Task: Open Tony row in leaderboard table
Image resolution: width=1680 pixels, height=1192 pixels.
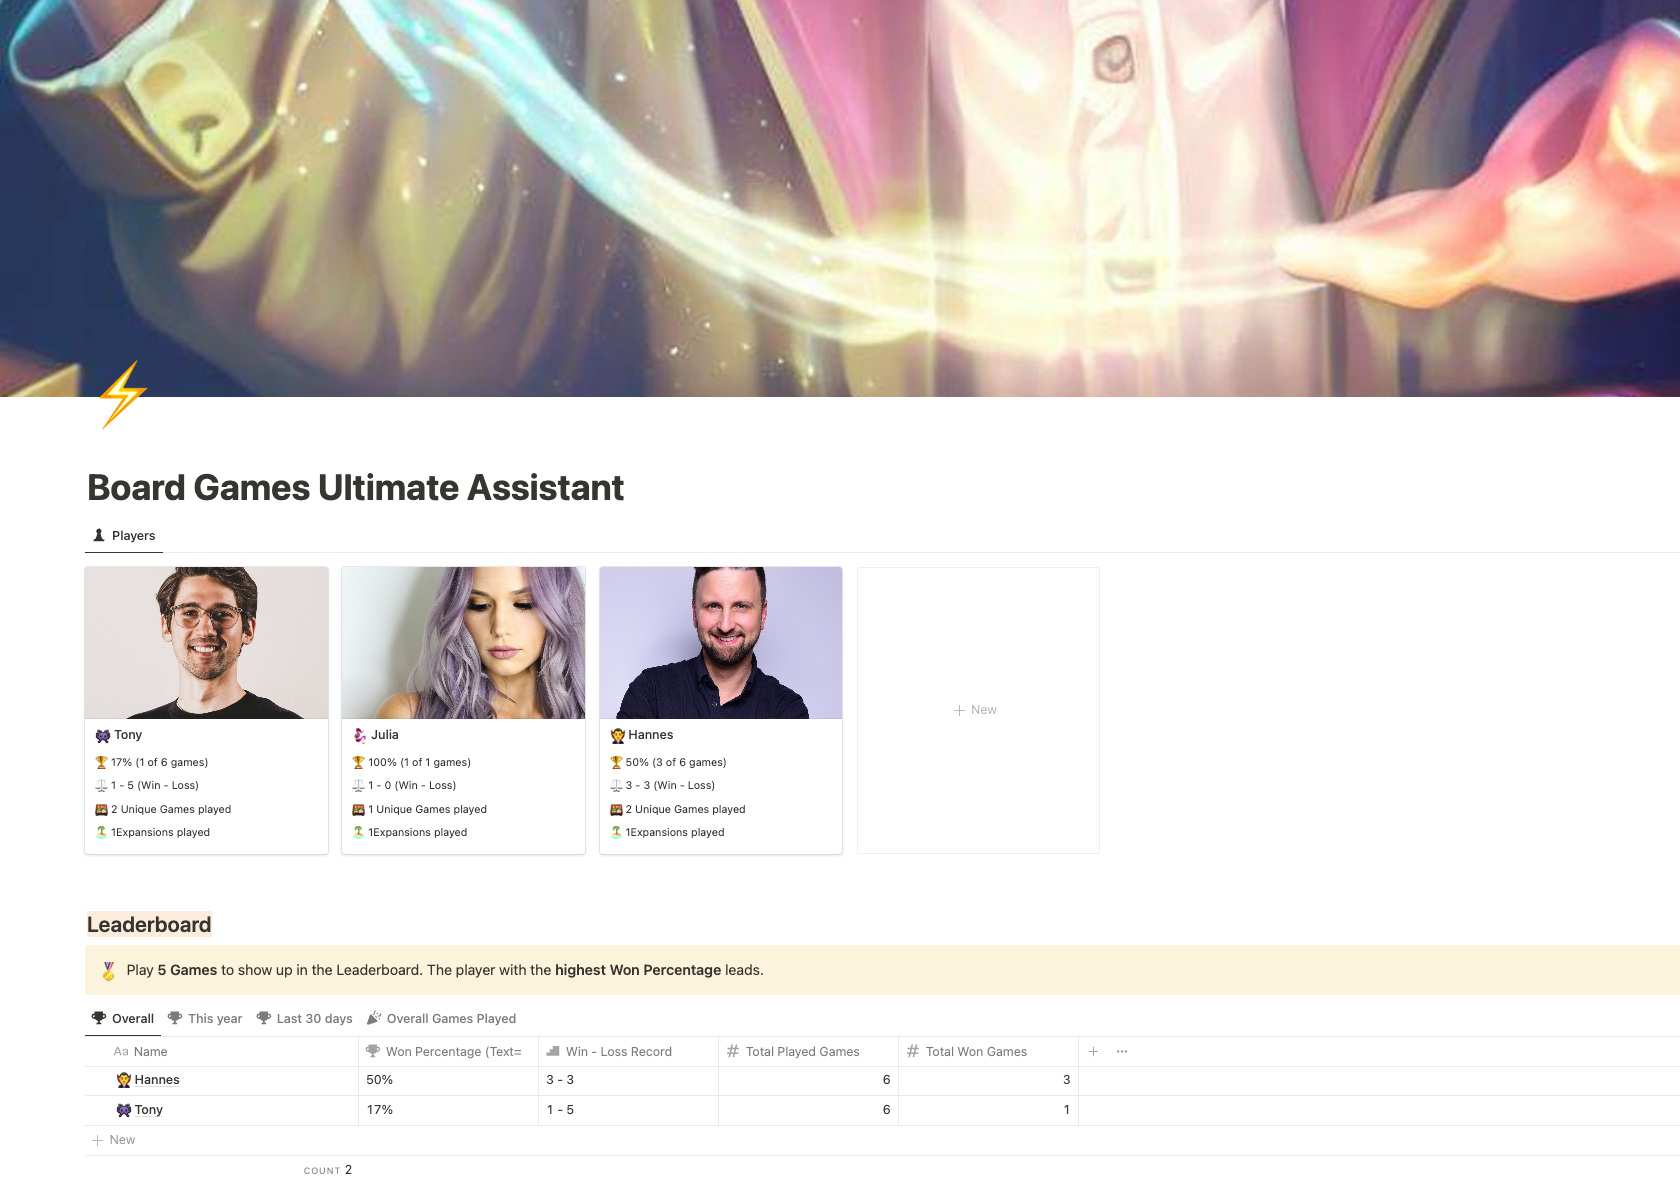Action: point(149,1110)
